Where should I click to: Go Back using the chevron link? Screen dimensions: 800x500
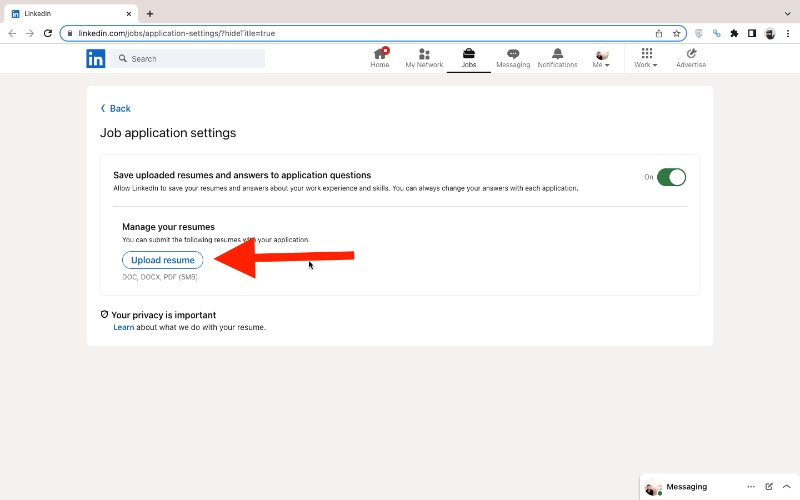115,108
